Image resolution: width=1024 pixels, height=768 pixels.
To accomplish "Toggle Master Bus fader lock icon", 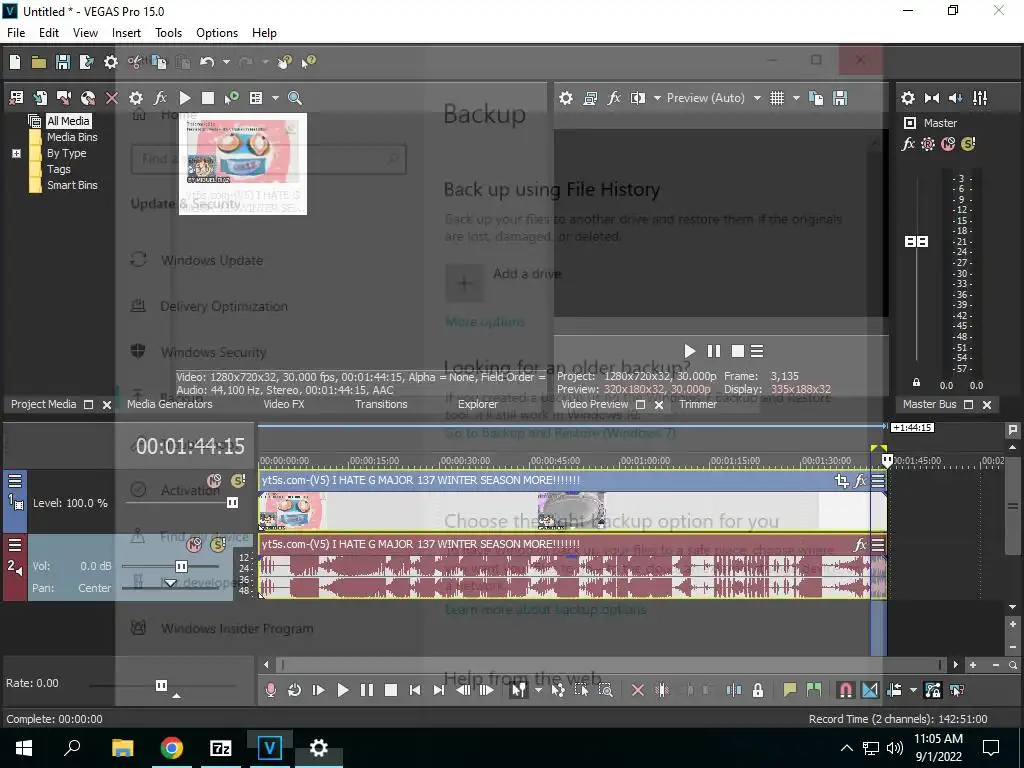I will 916,383.
